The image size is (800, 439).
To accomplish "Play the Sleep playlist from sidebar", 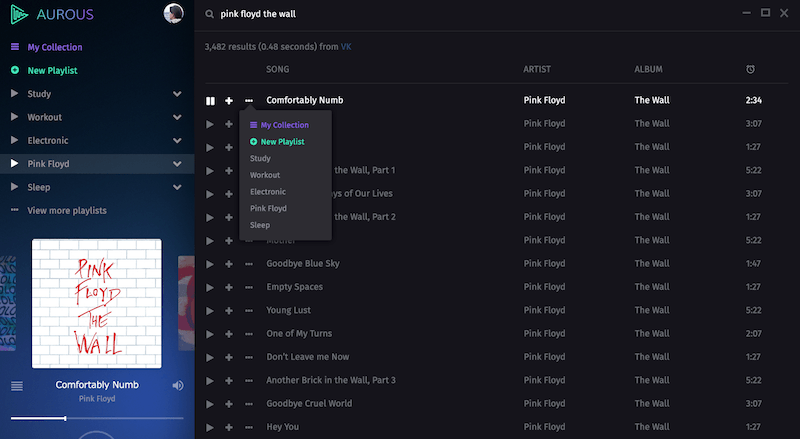I will [15, 187].
